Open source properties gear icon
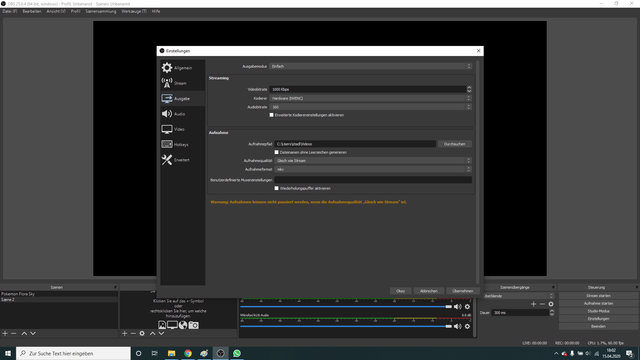The width and height of the screenshot is (640, 360). (x=142, y=333)
